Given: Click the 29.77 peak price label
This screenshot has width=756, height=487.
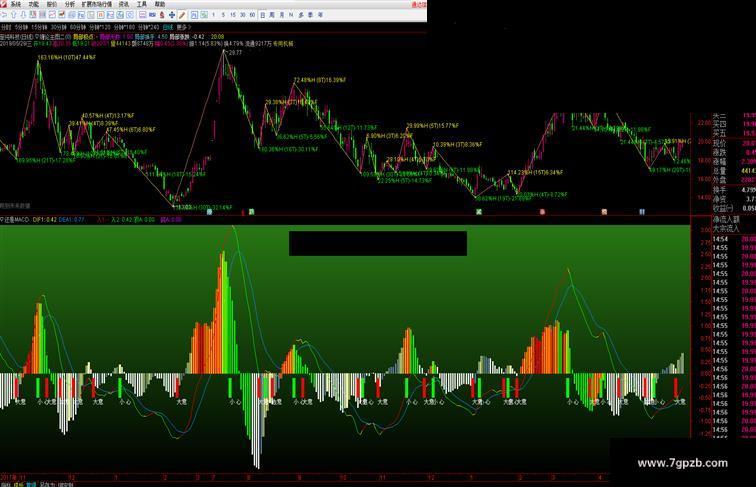Looking at the screenshot, I should pos(235,53).
